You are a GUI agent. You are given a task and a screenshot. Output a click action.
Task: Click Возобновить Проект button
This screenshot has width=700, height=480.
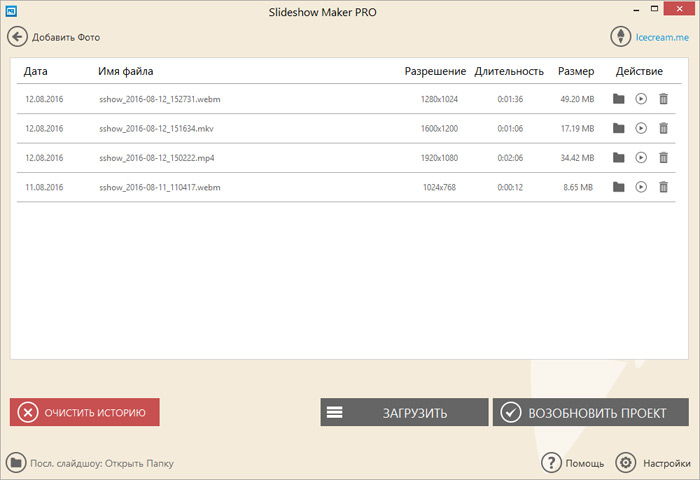pos(591,412)
